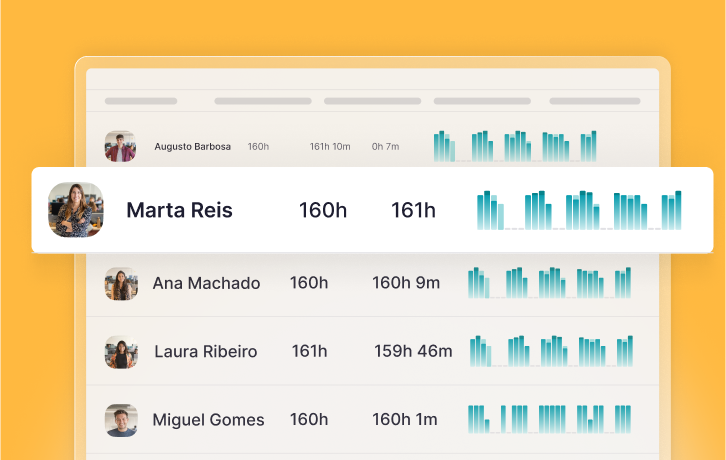This screenshot has height=460, width=726.
Task: Click Augusto Barbosa's 0h 7m balance
Action: click(385, 147)
